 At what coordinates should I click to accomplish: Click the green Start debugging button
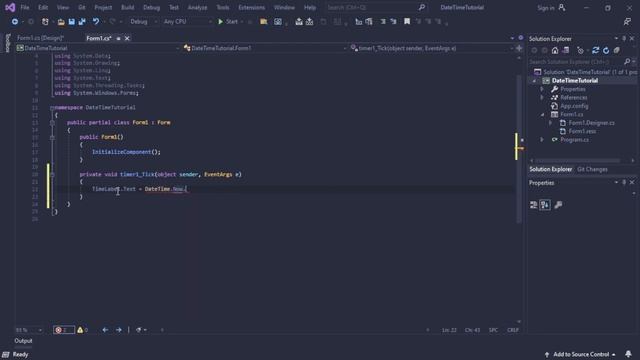point(228,22)
